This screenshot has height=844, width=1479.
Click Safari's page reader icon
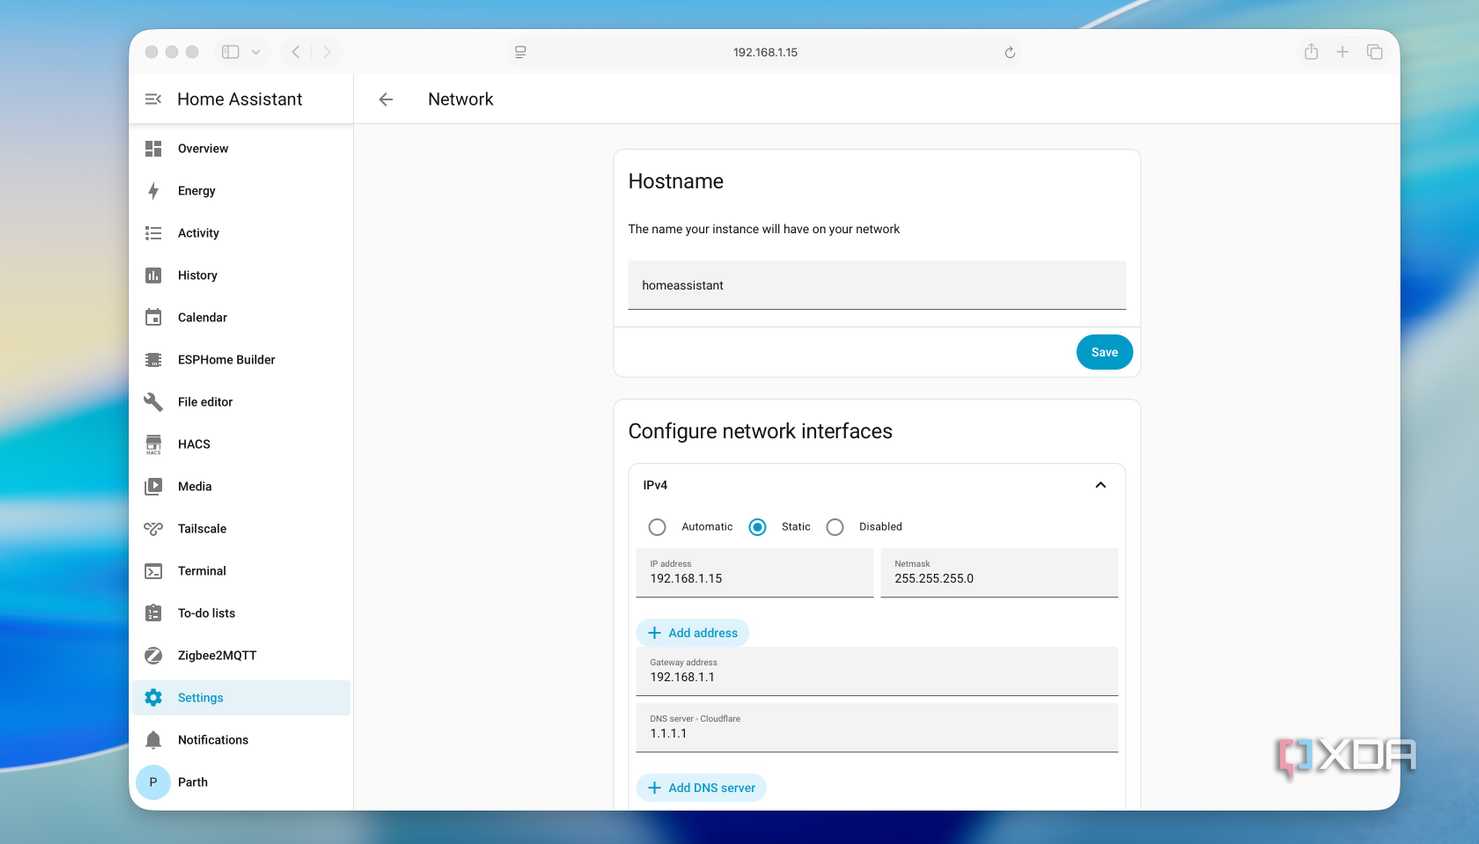coord(520,52)
